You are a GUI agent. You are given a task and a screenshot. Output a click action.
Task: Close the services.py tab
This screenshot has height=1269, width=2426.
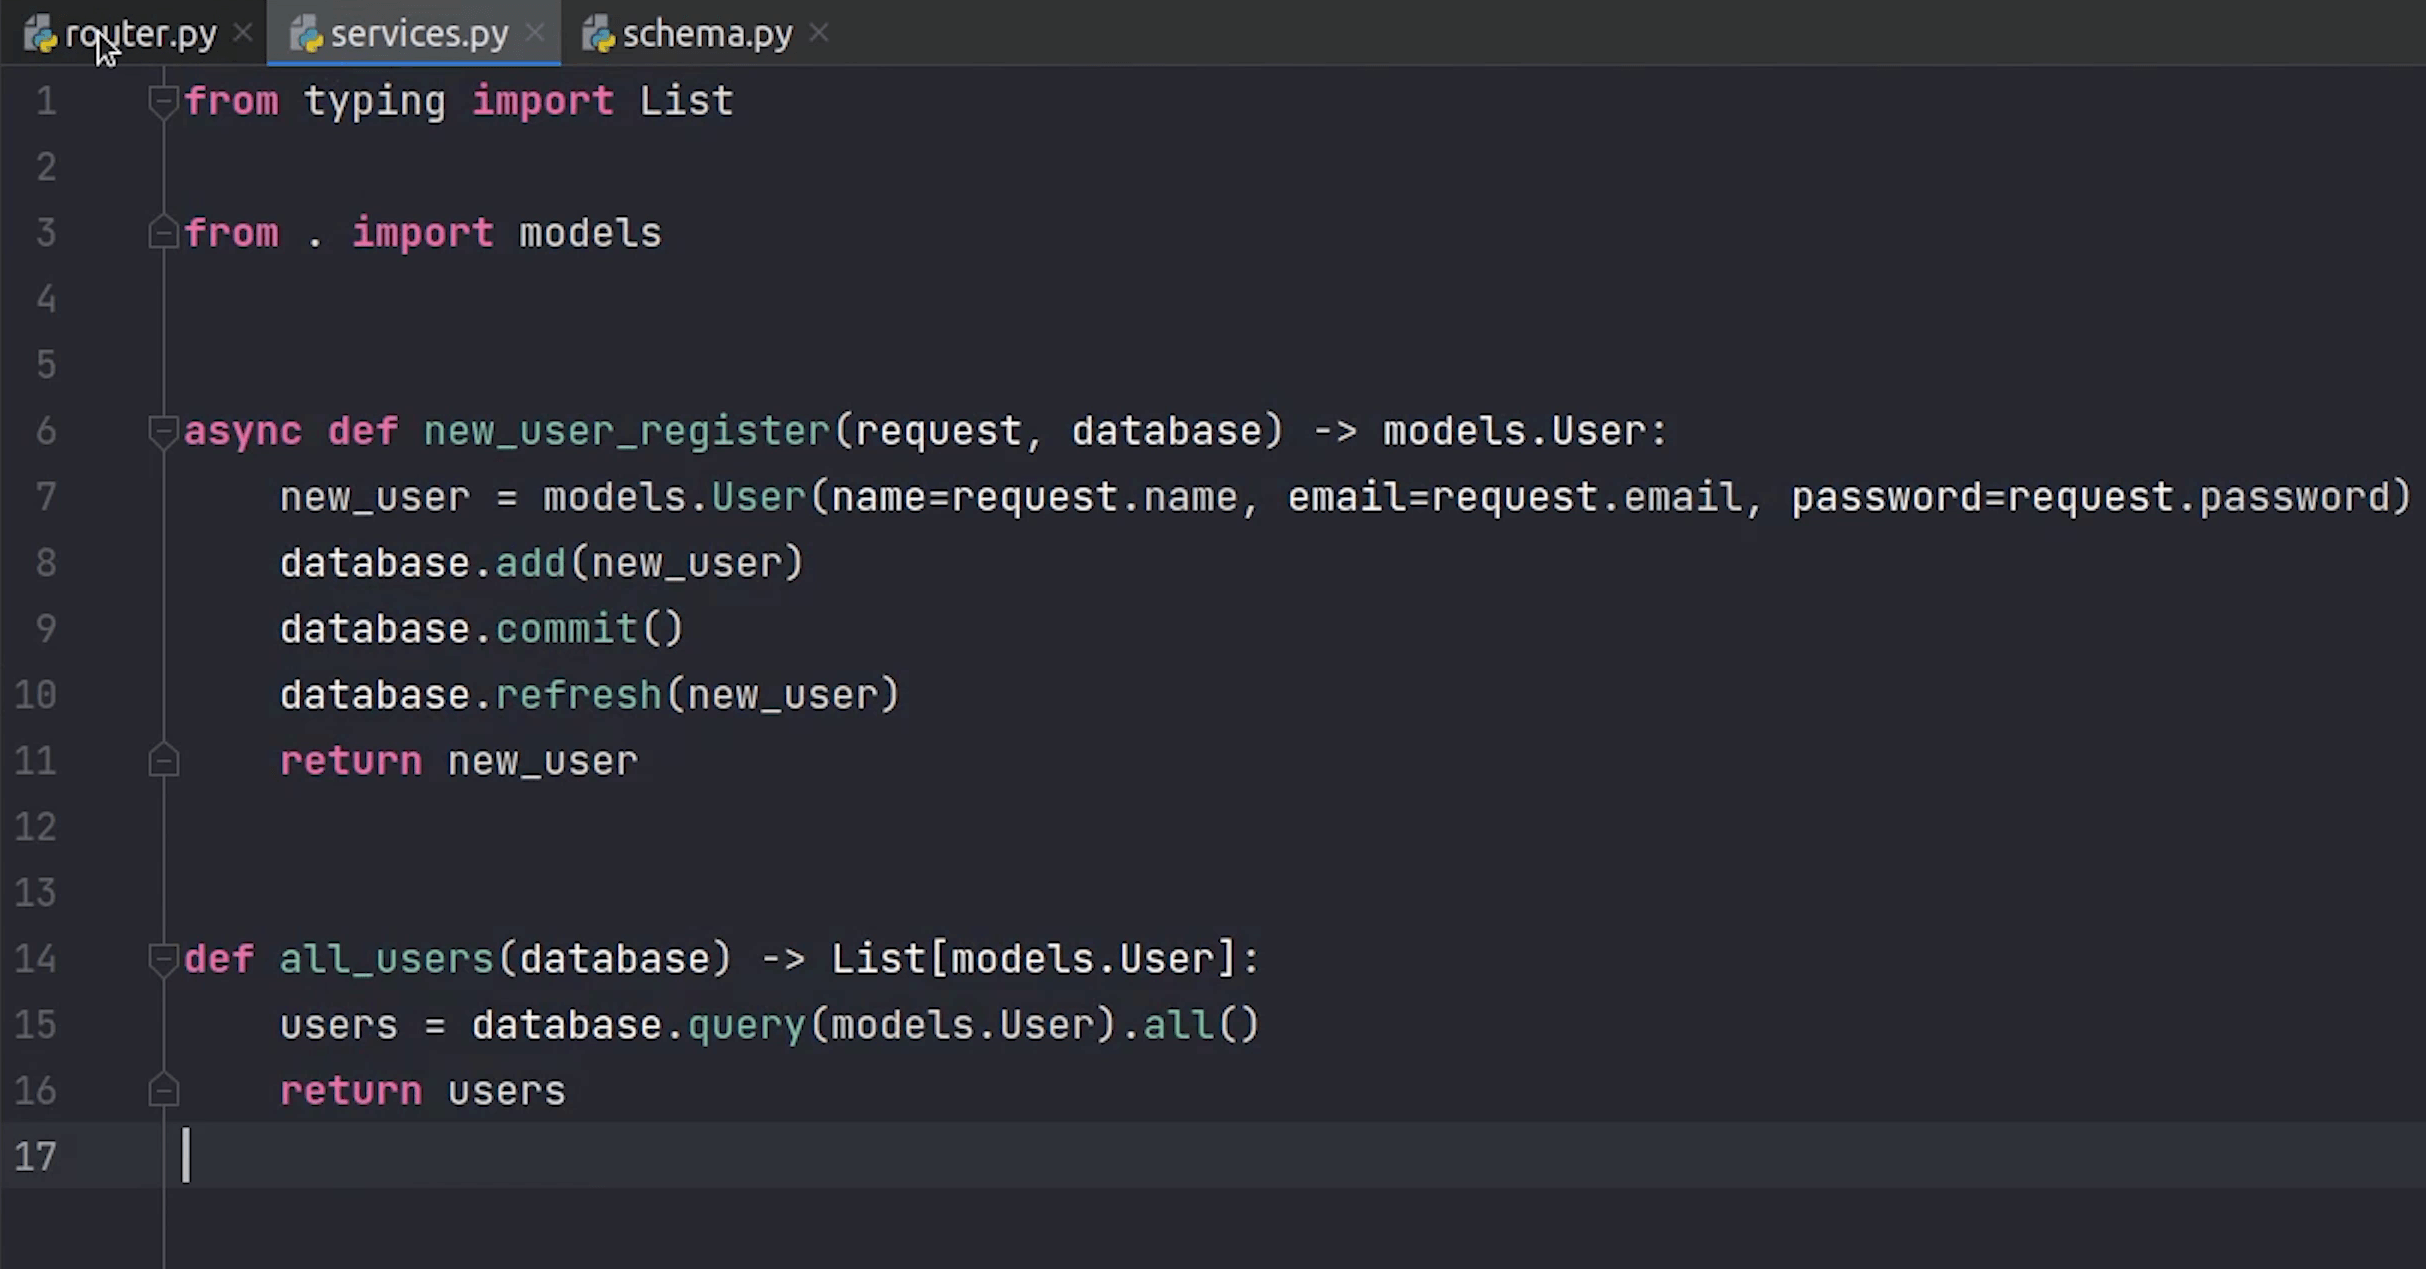pos(538,32)
